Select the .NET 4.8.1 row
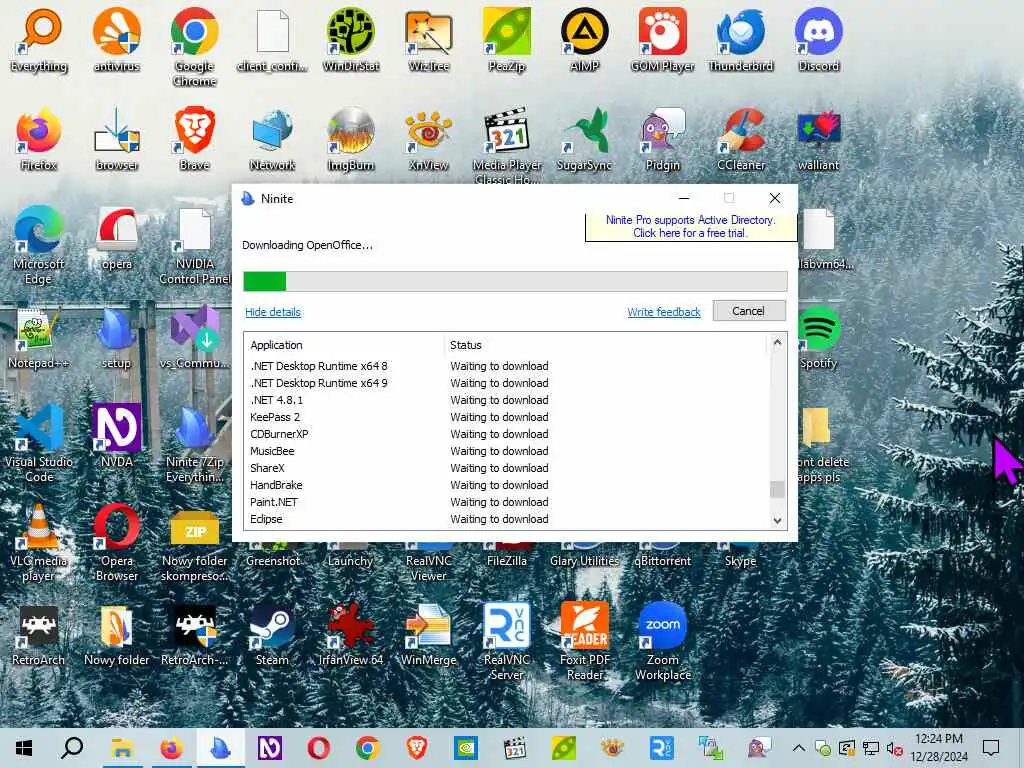 tap(506, 400)
